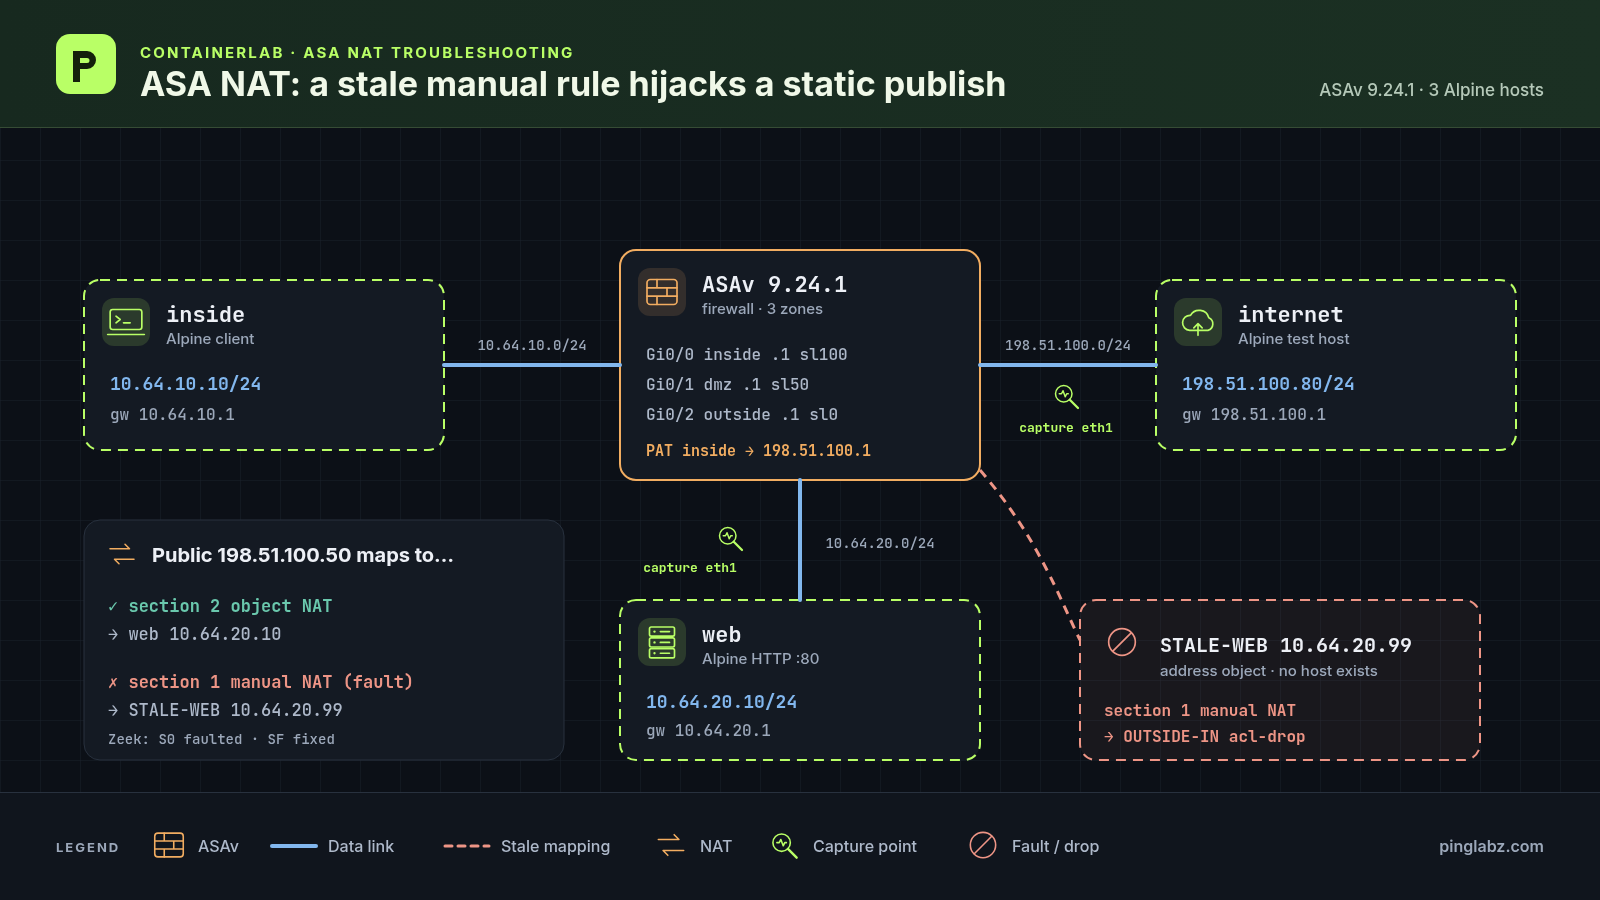Click the web server stack icon
This screenshot has height=900, width=1600.
(x=662, y=642)
